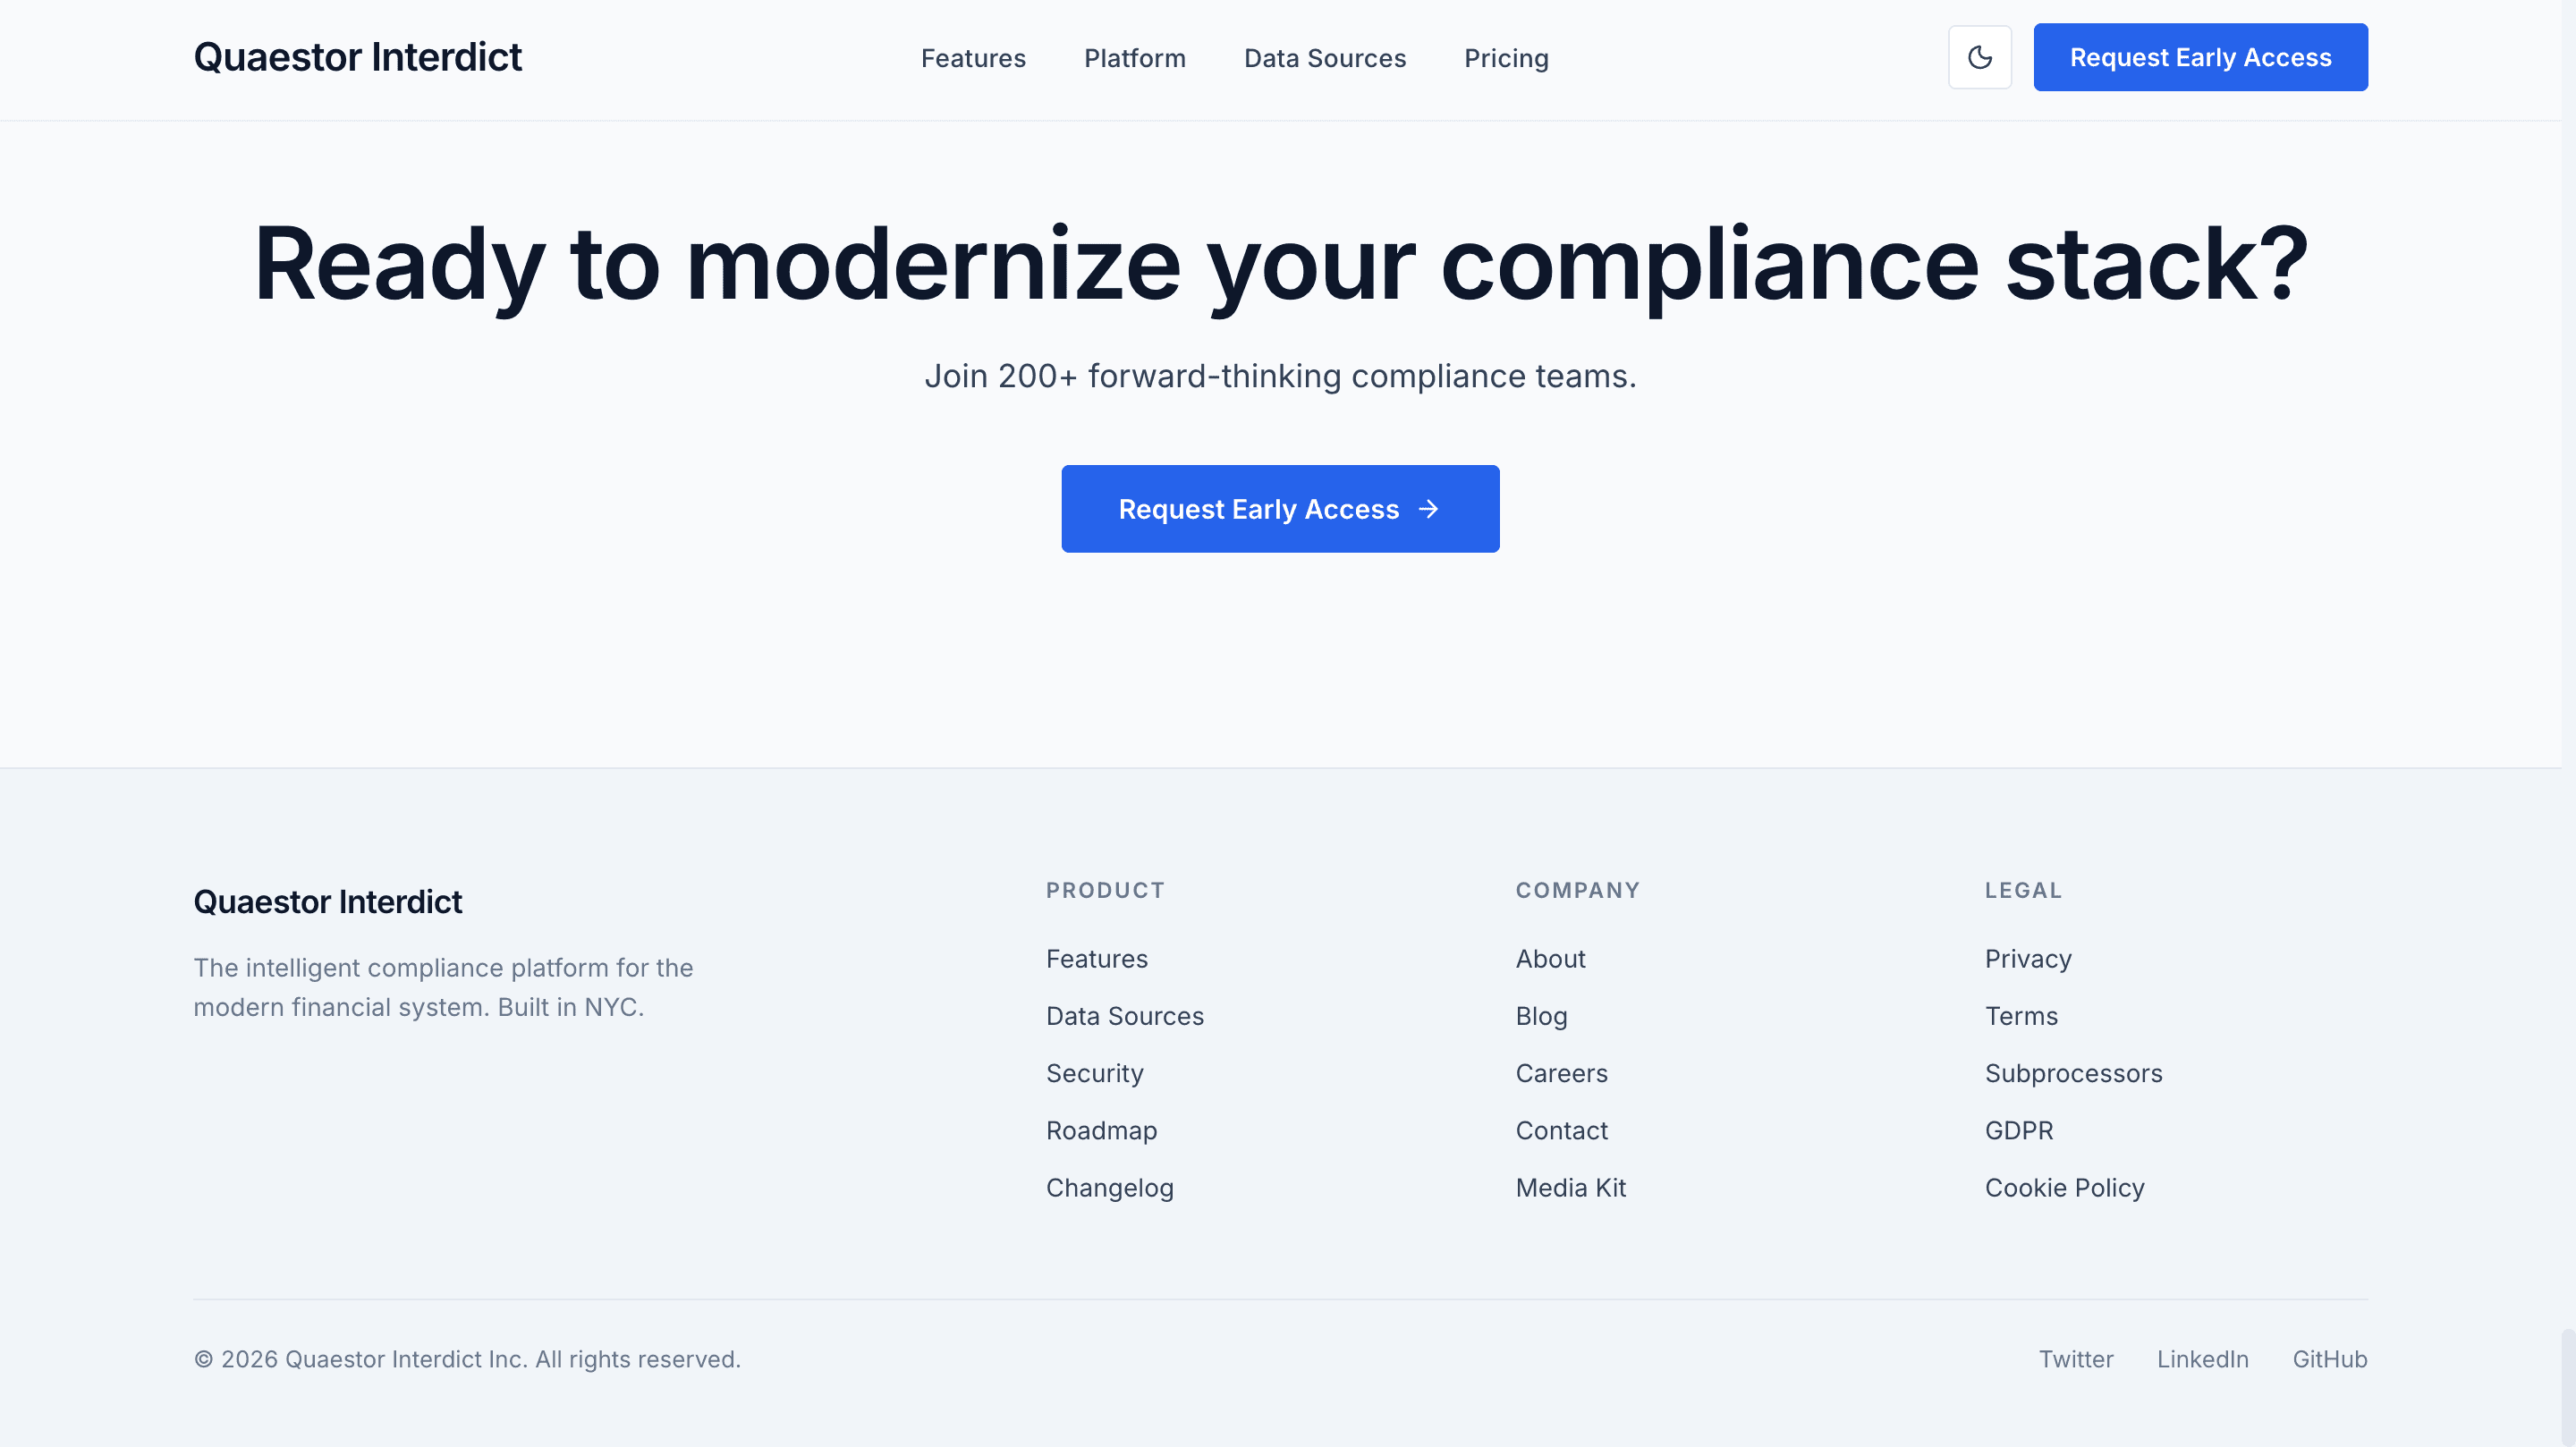This screenshot has height=1447, width=2576.
Task: Go to Data Sources in top navigation
Action: point(1324,58)
